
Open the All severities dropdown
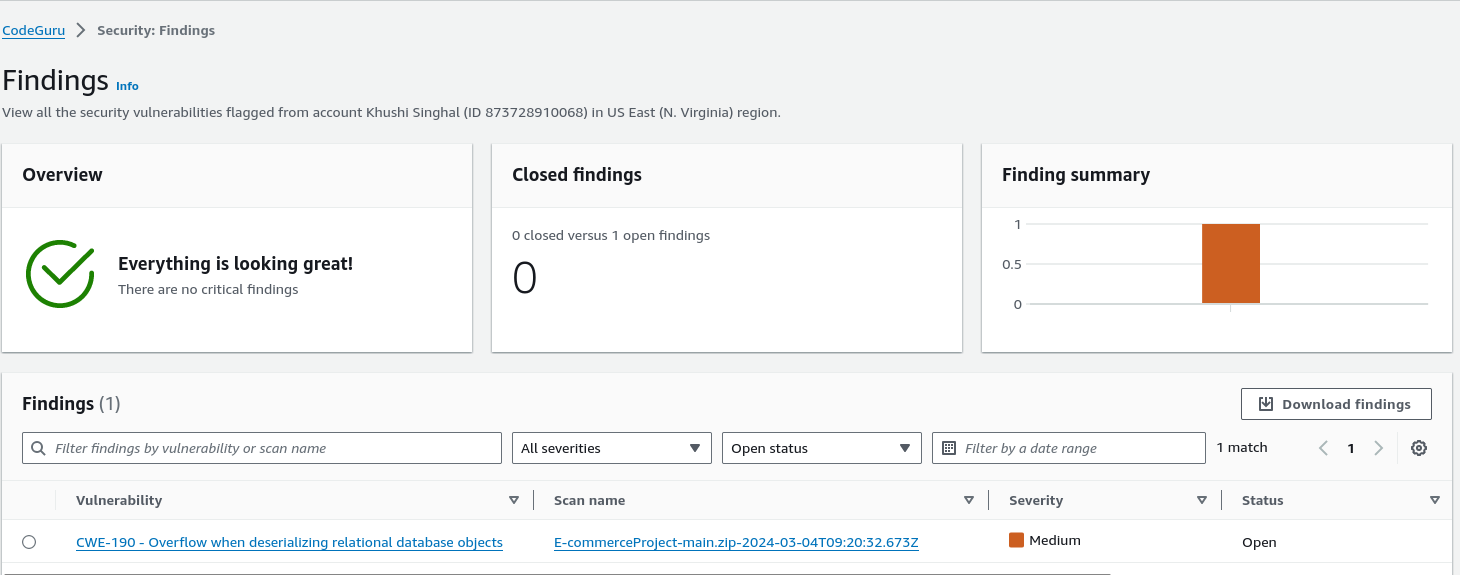tap(611, 448)
